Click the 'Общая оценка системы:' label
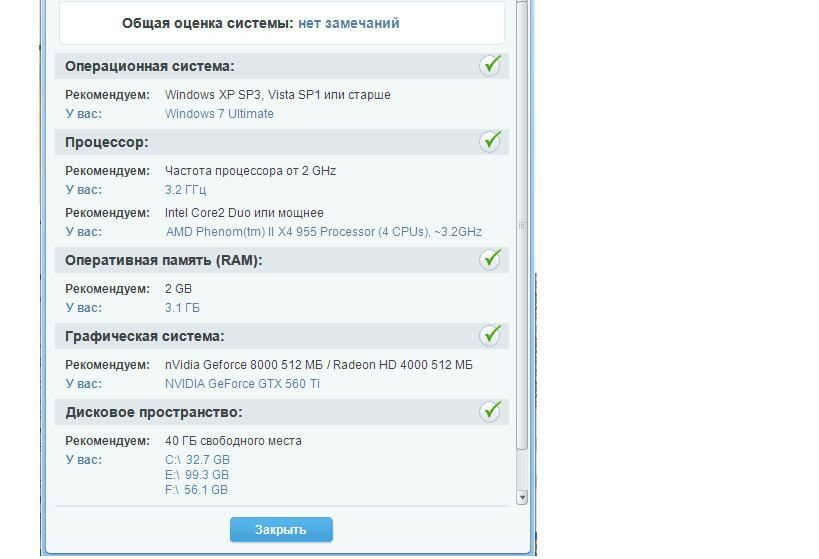The width and height of the screenshot is (819, 559). (x=208, y=23)
